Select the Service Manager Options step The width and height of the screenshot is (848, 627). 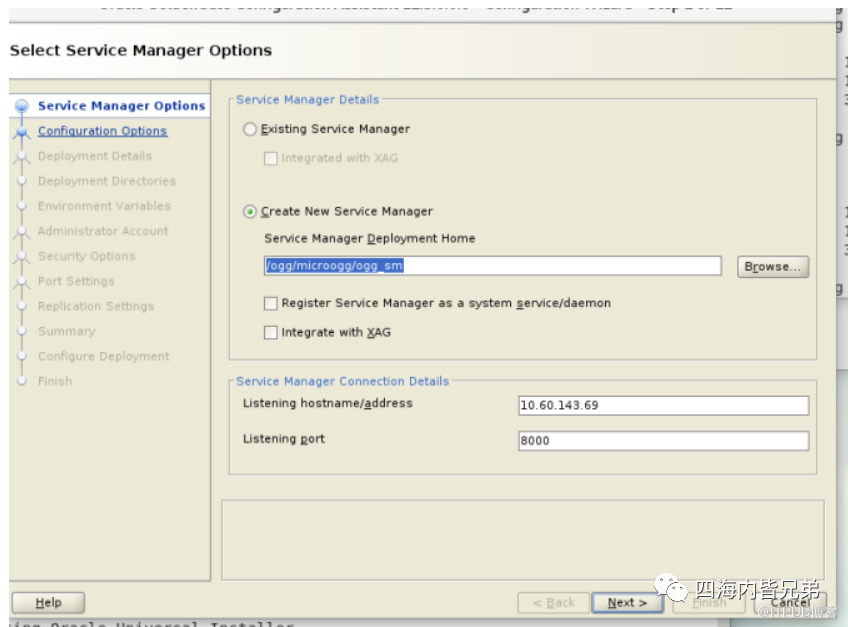click(121, 106)
